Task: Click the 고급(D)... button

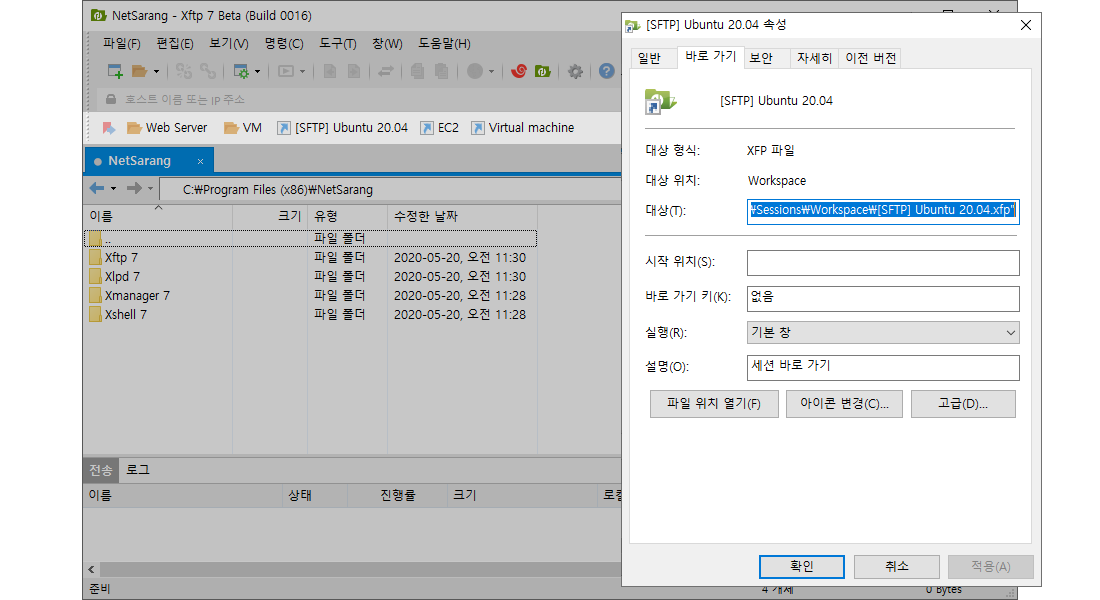Action: (963, 404)
